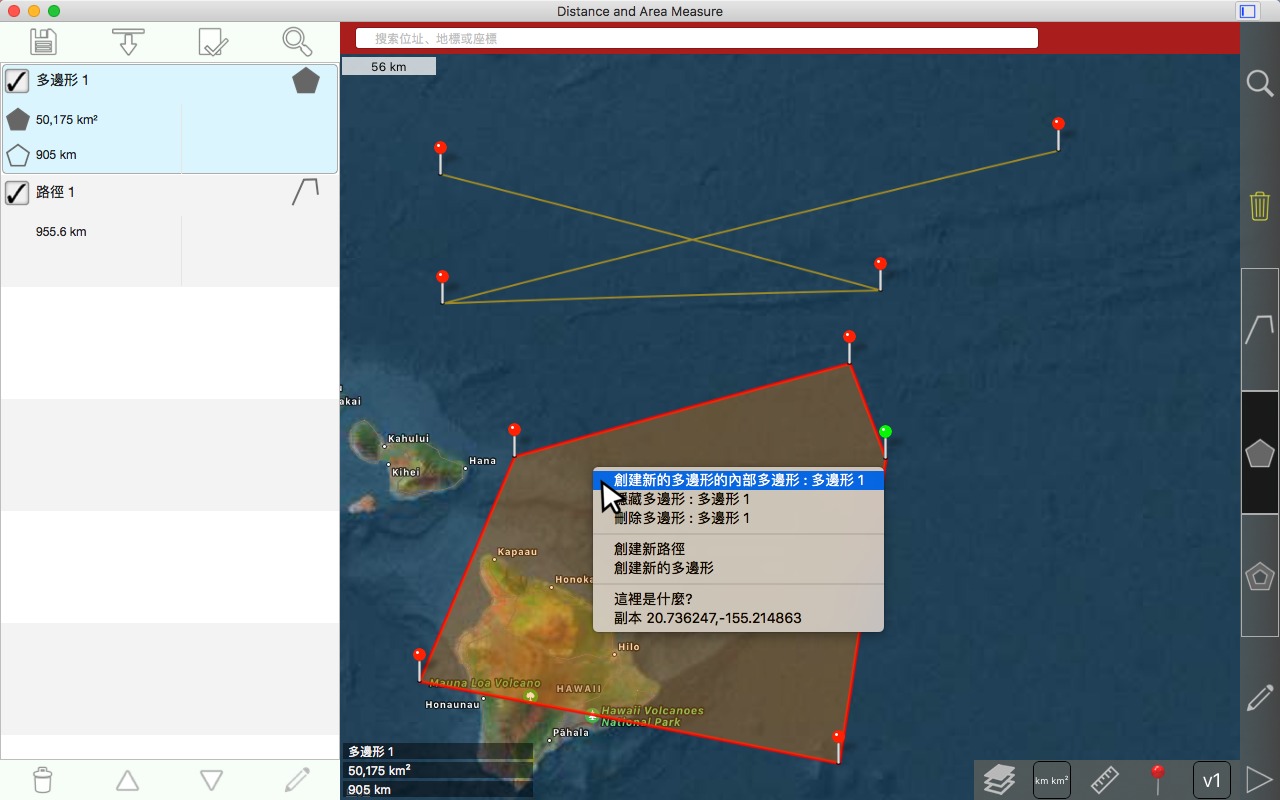Open the v1 version selector

(x=1211, y=780)
